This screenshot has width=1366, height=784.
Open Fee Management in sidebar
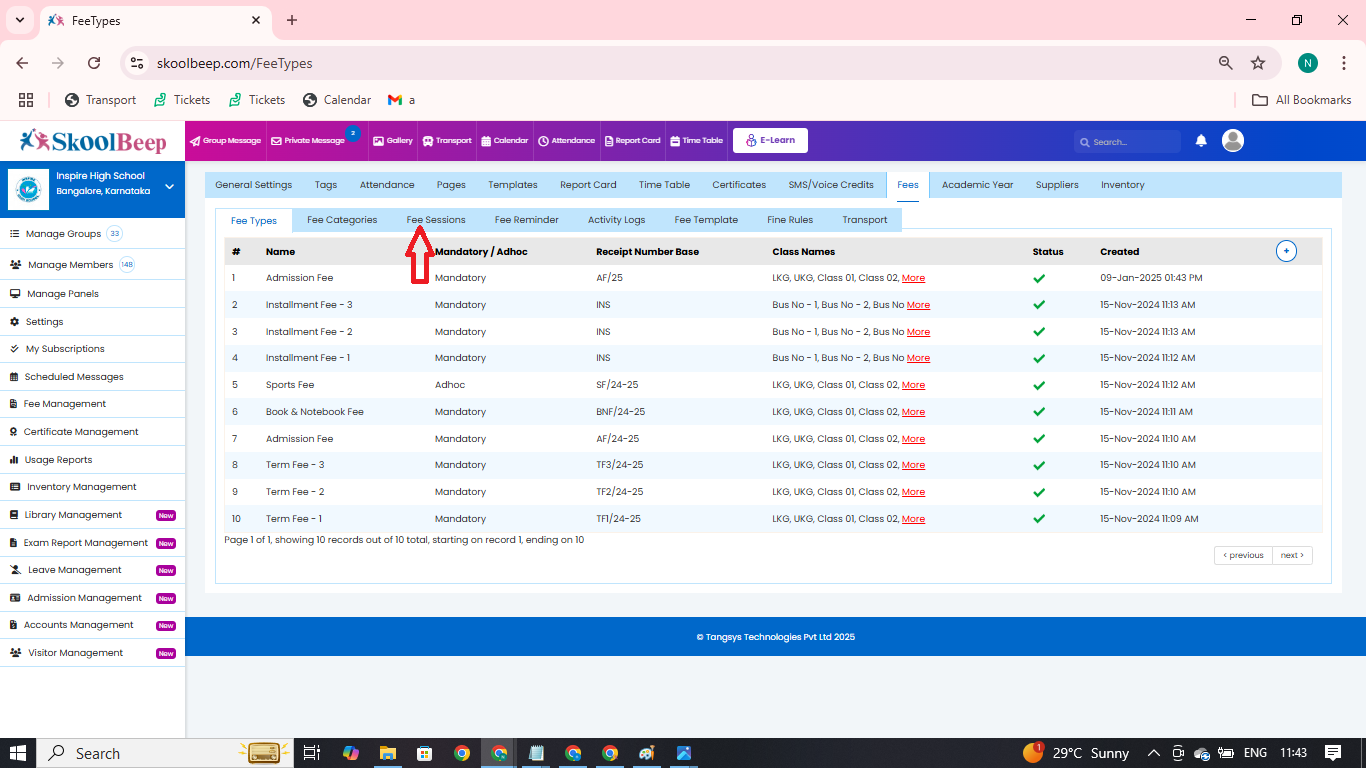point(64,404)
